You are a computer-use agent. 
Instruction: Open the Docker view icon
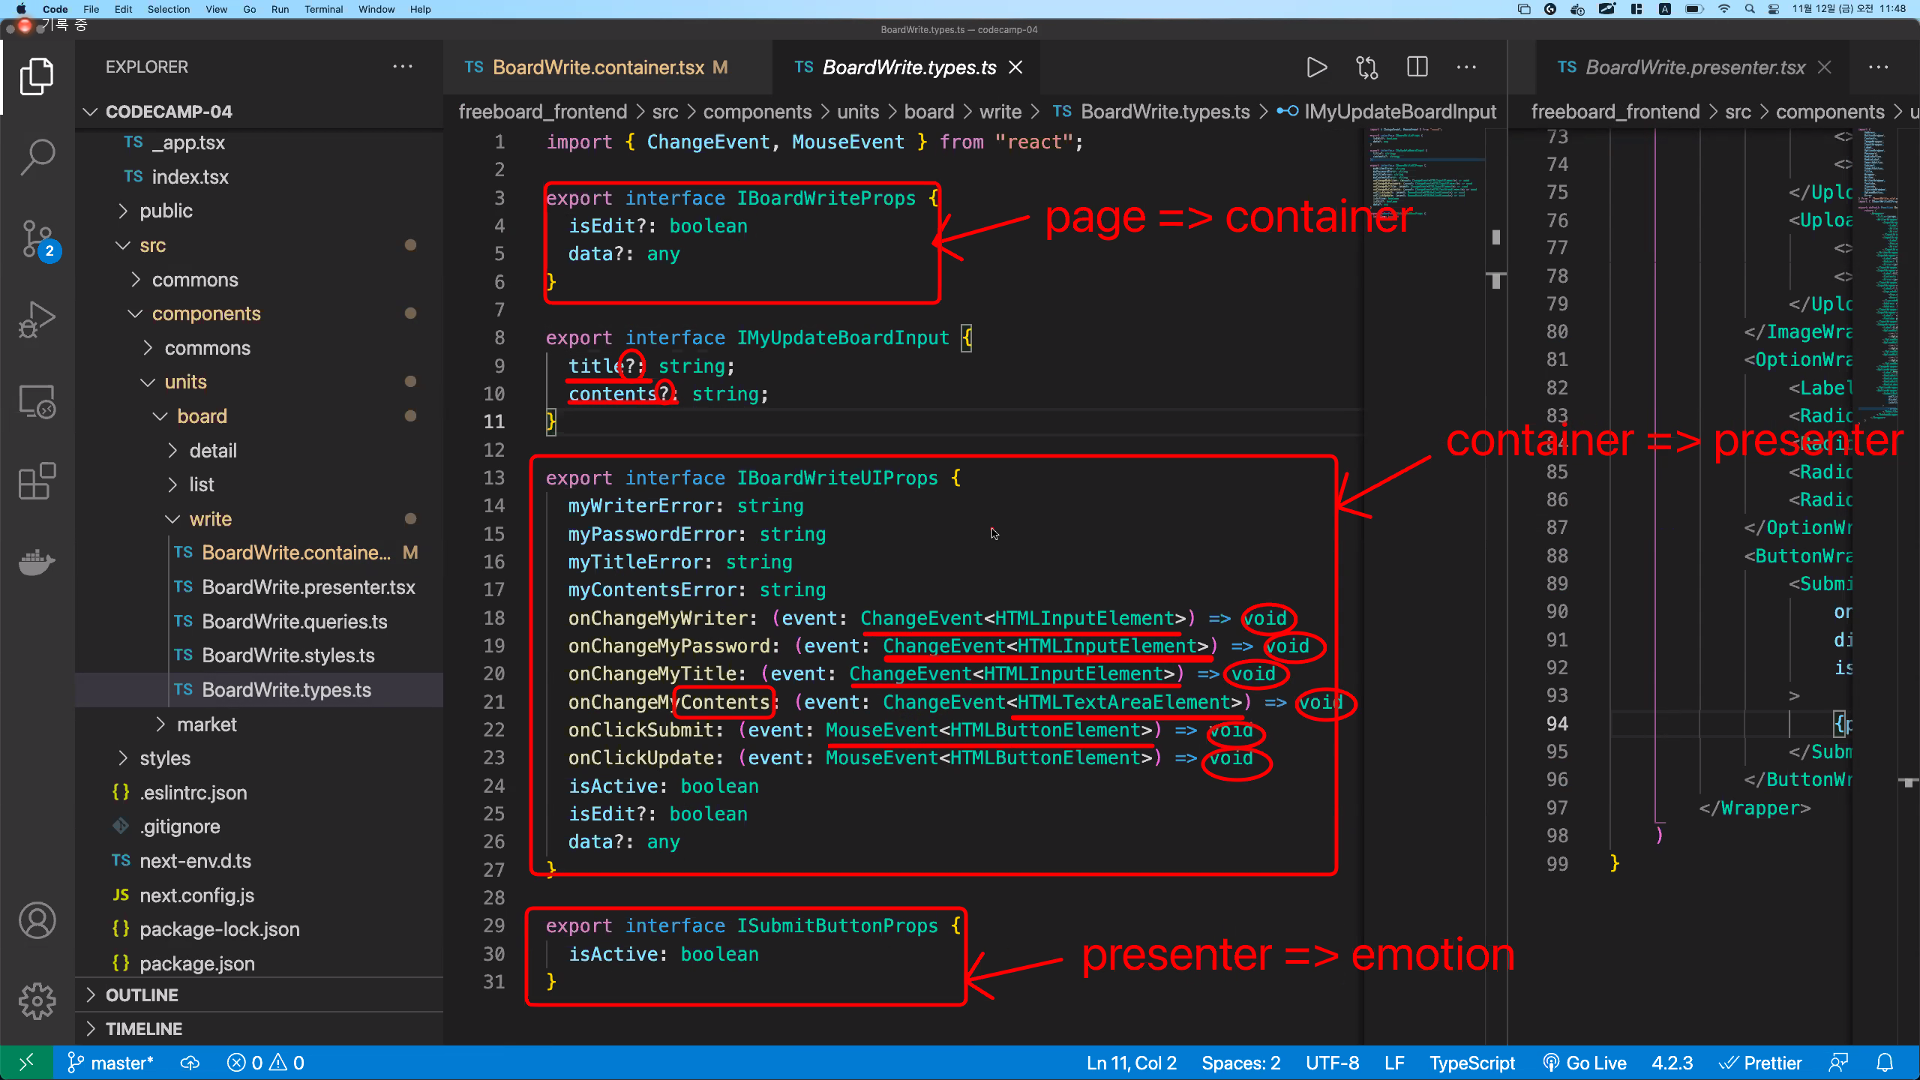click(37, 562)
